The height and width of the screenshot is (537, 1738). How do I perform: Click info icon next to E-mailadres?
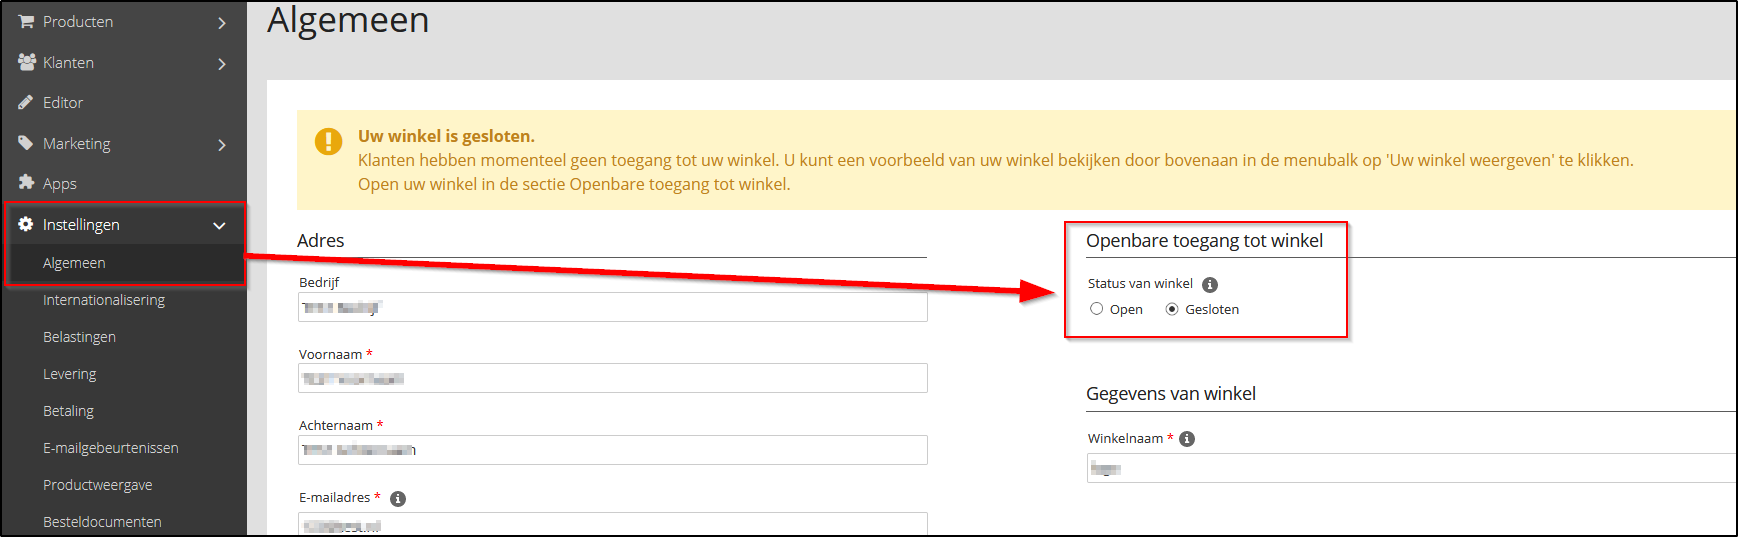coord(397,499)
